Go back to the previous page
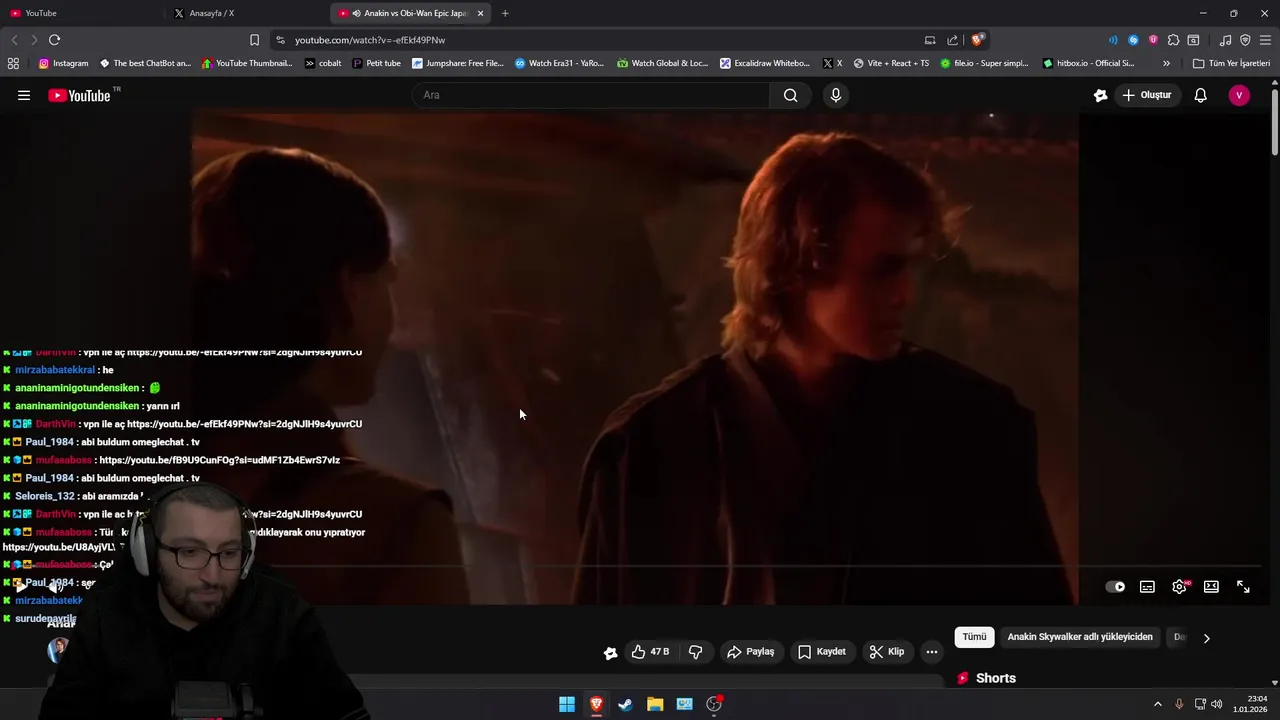Image resolution: width=1280 pixels, height=720 pixels. 14,40
